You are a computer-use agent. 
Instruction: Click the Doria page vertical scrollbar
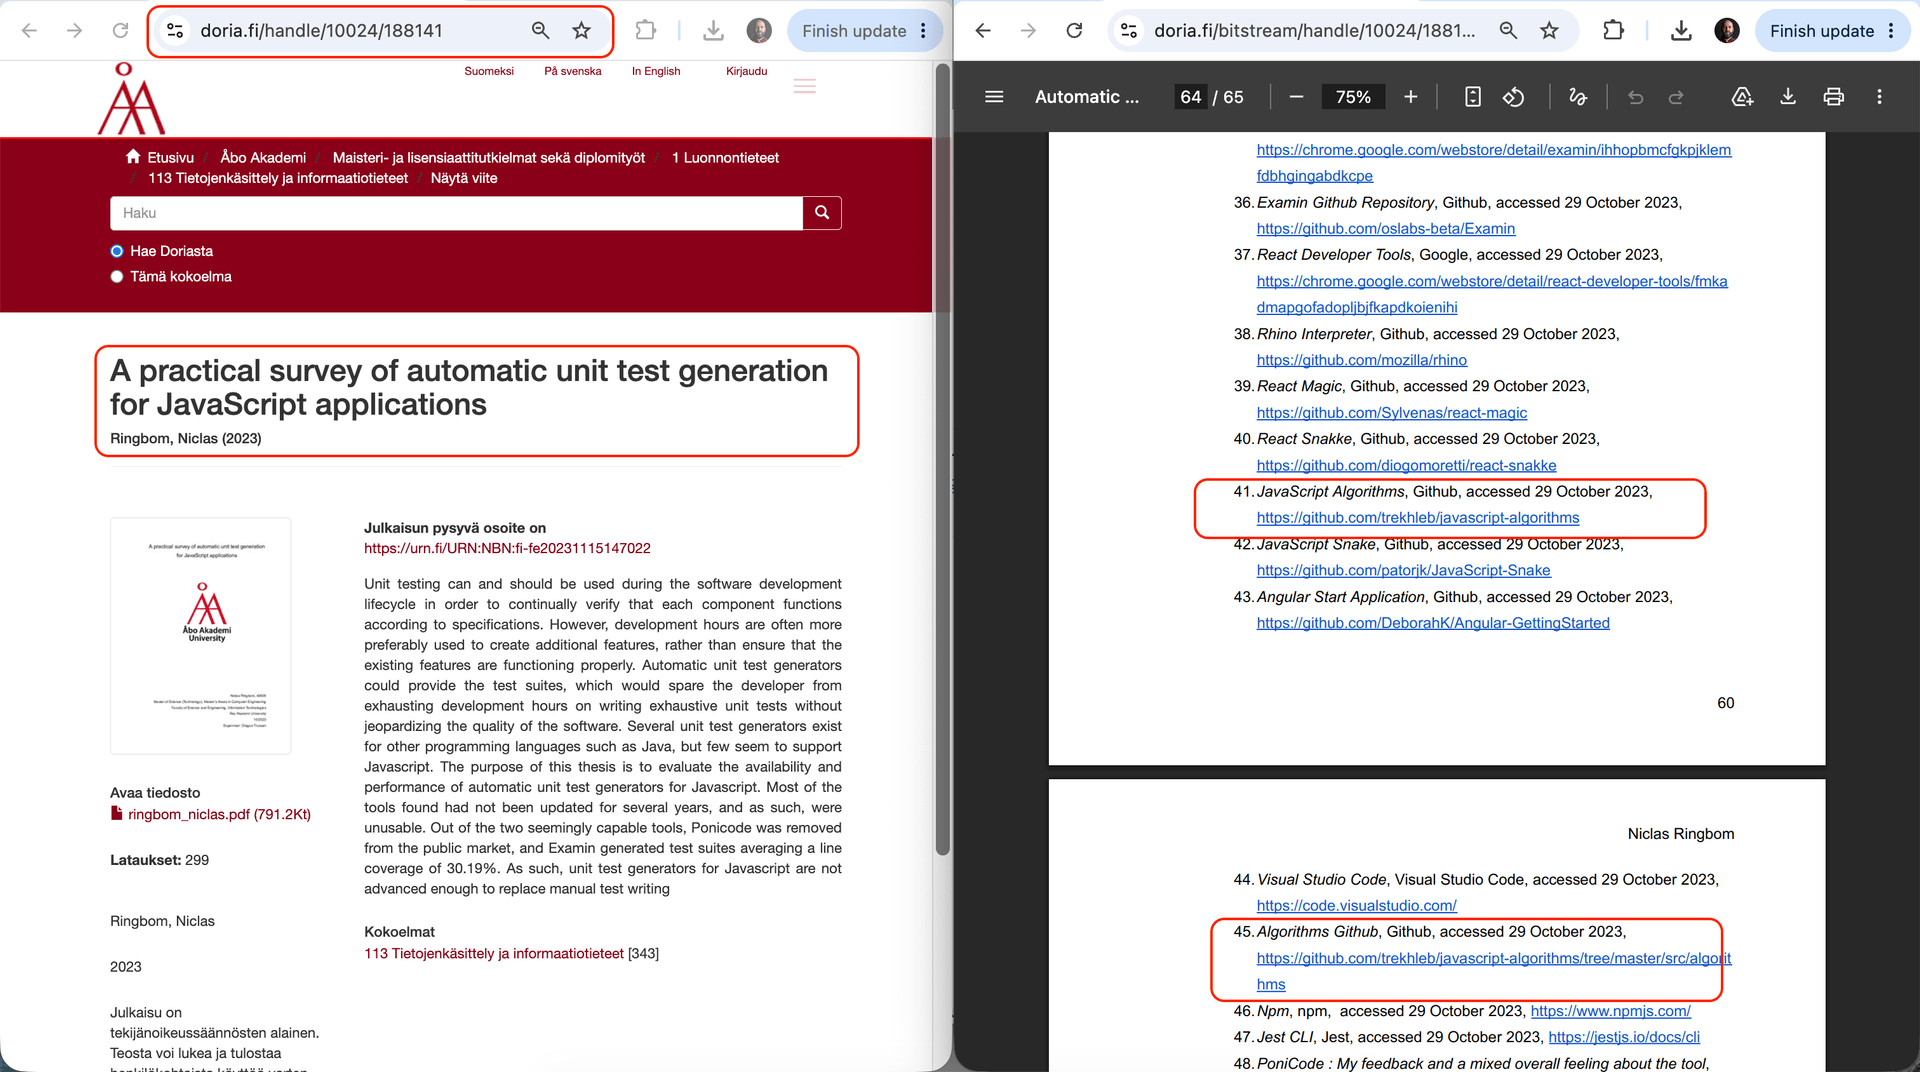point(942,460)
